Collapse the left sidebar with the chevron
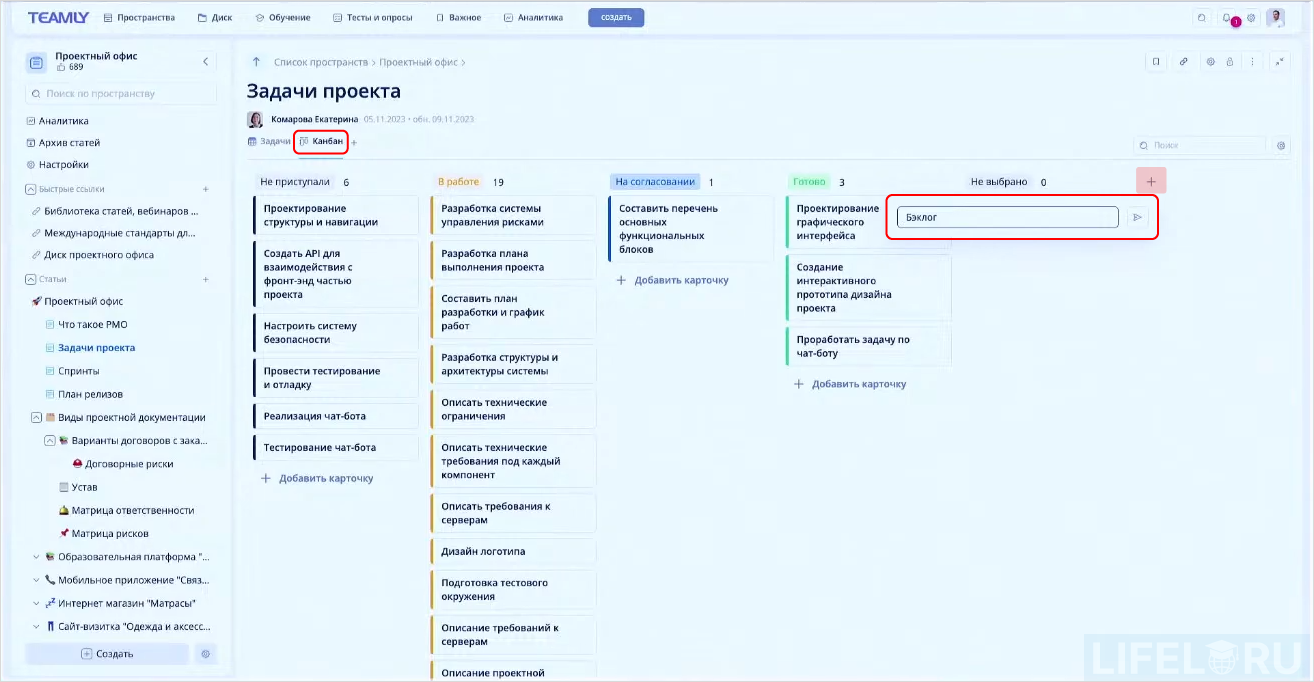Image resolution: width=1314 pixels, height=682 pixels. 206,61
